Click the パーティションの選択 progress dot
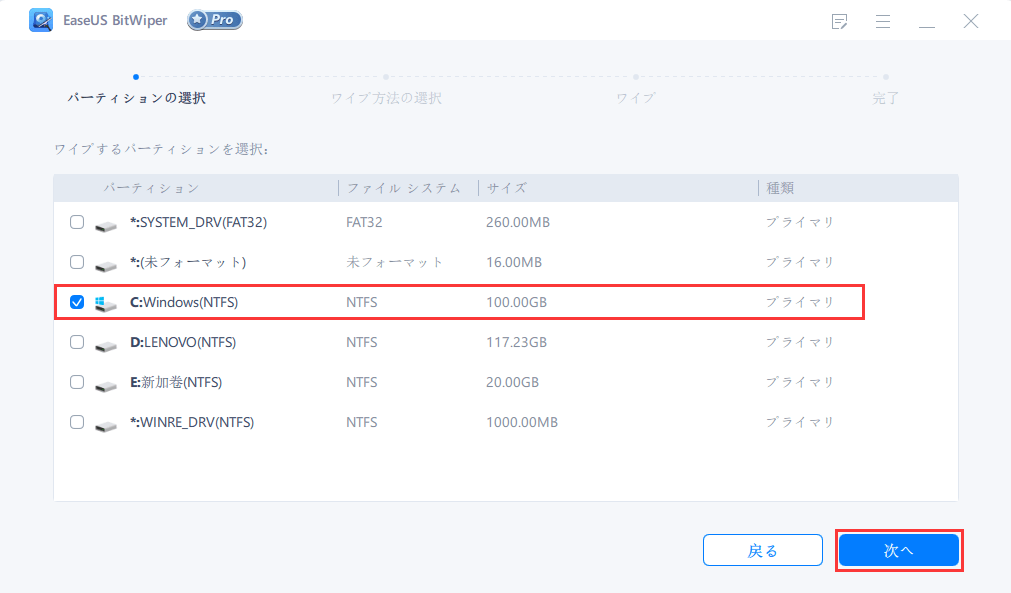This screenshot has height=593, width=1011. click(x=136, y=75)
